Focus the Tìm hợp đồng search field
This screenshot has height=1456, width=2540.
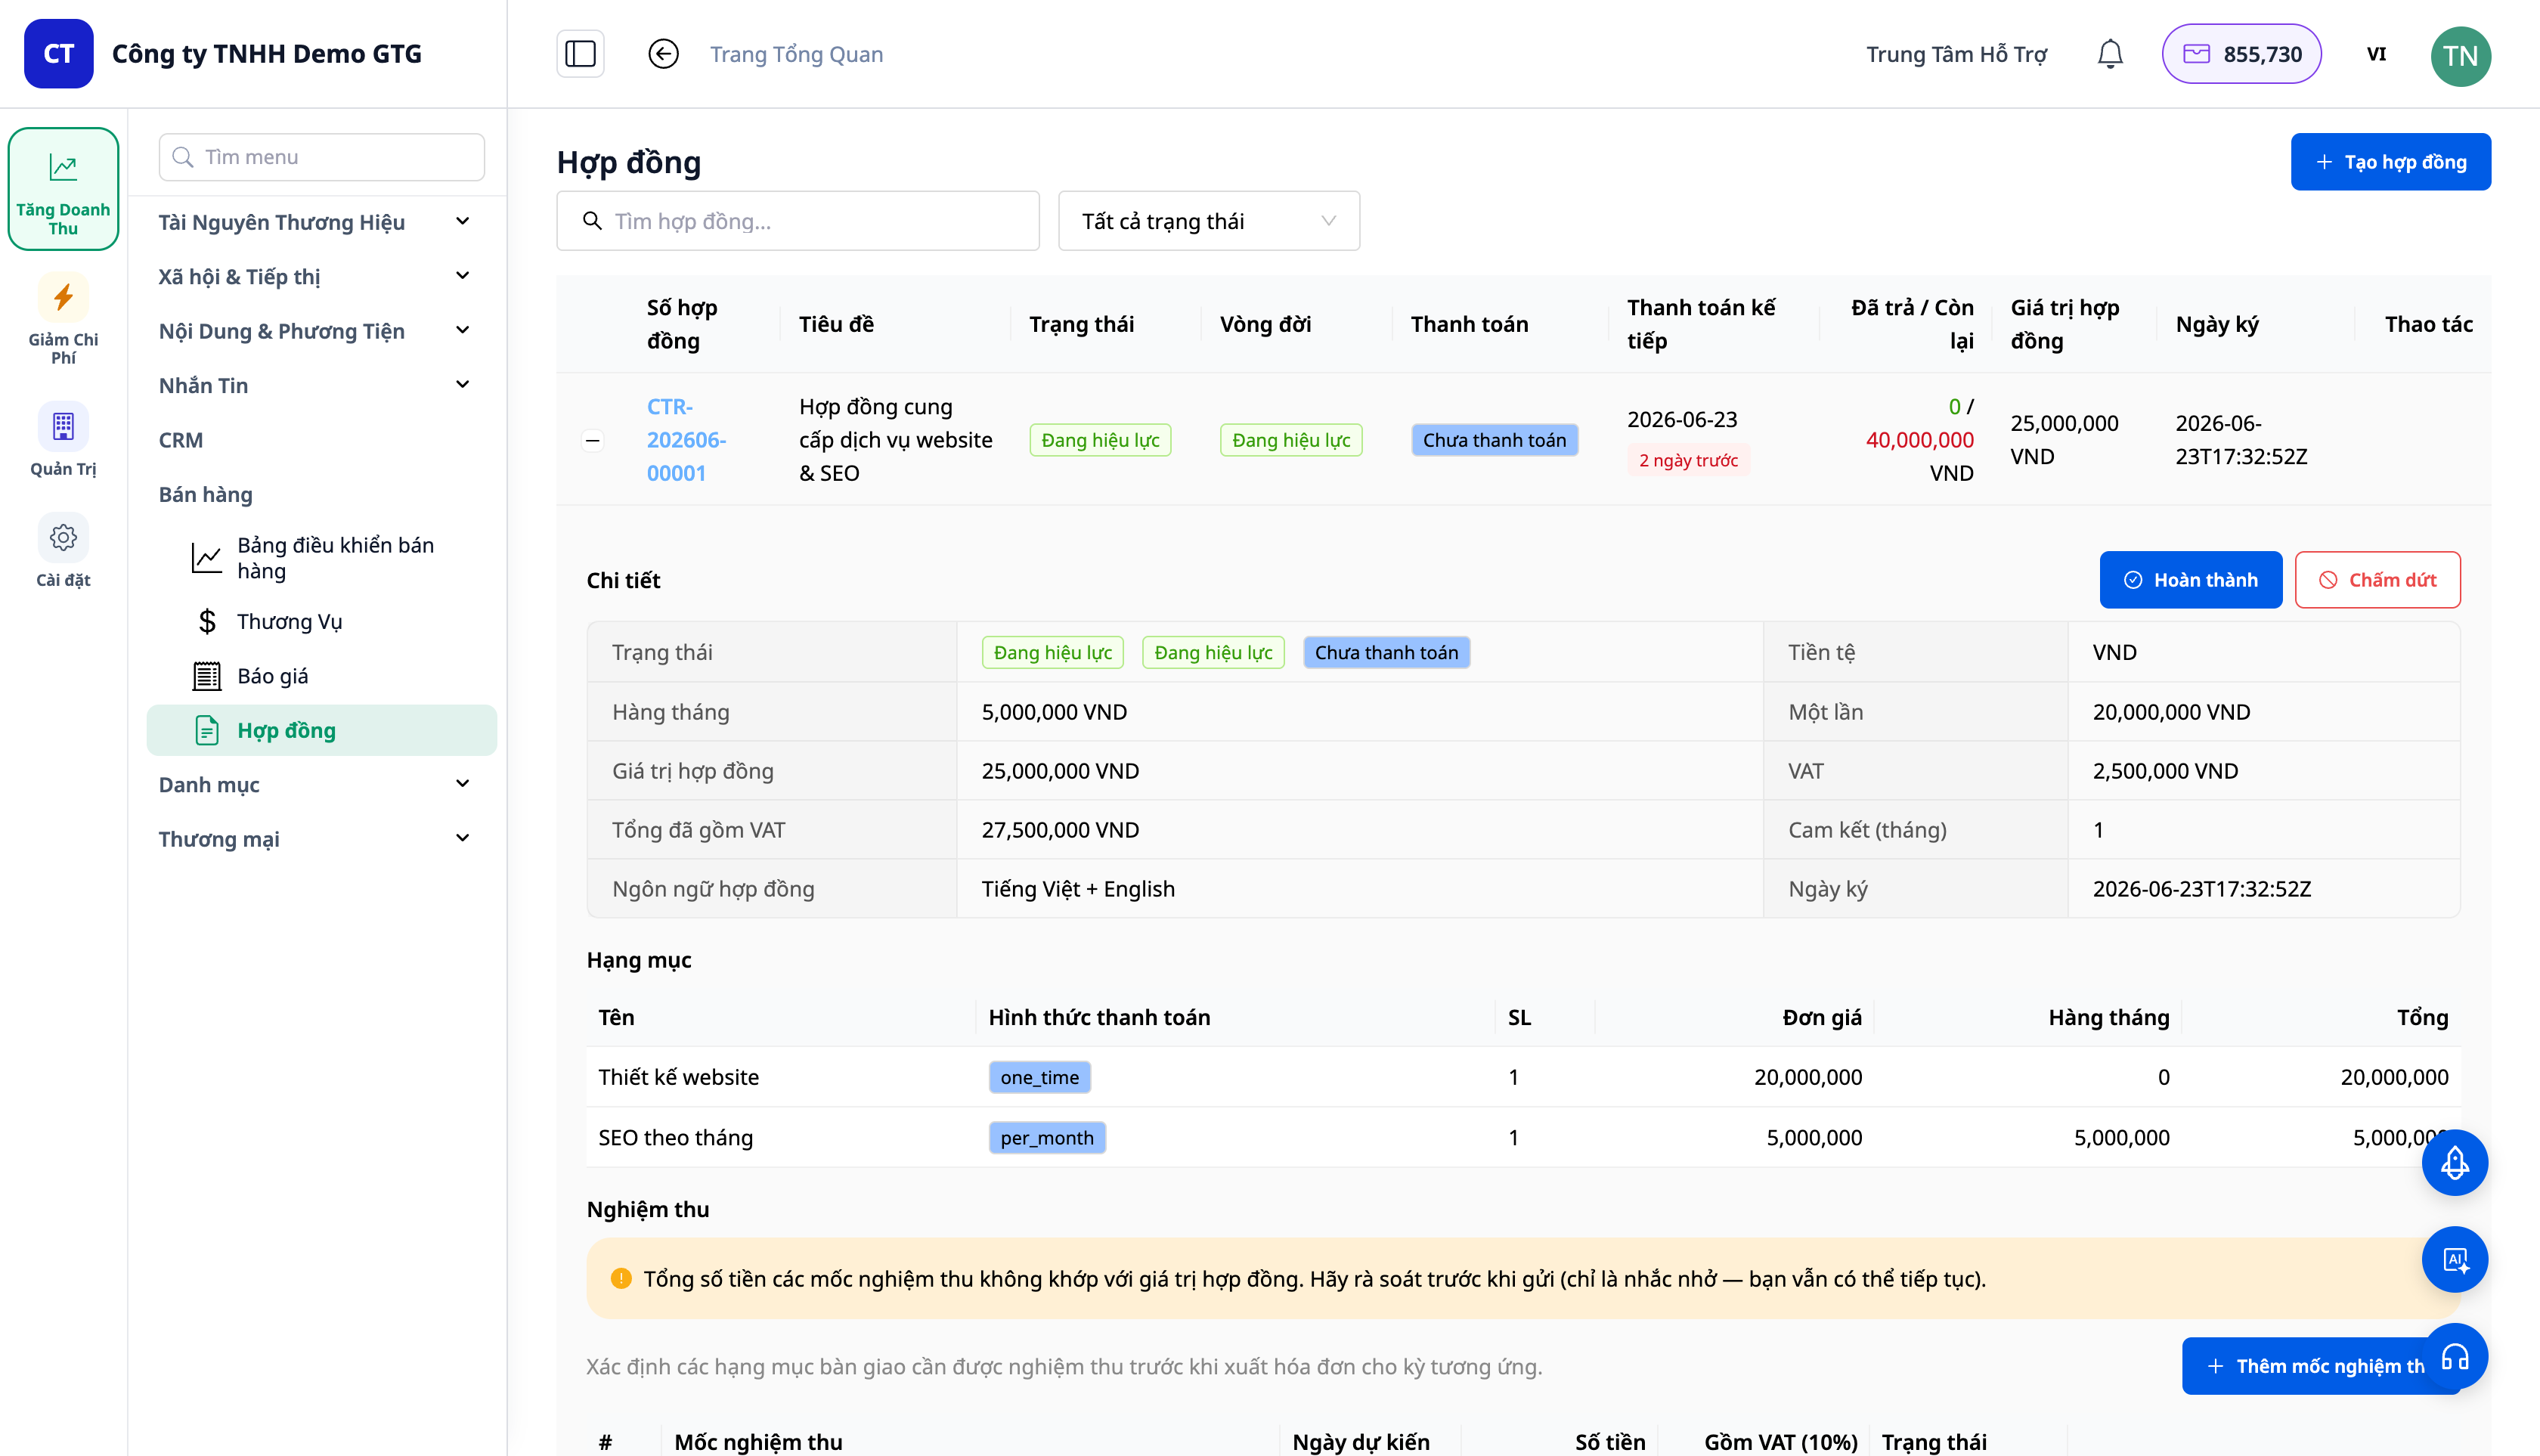798,221
